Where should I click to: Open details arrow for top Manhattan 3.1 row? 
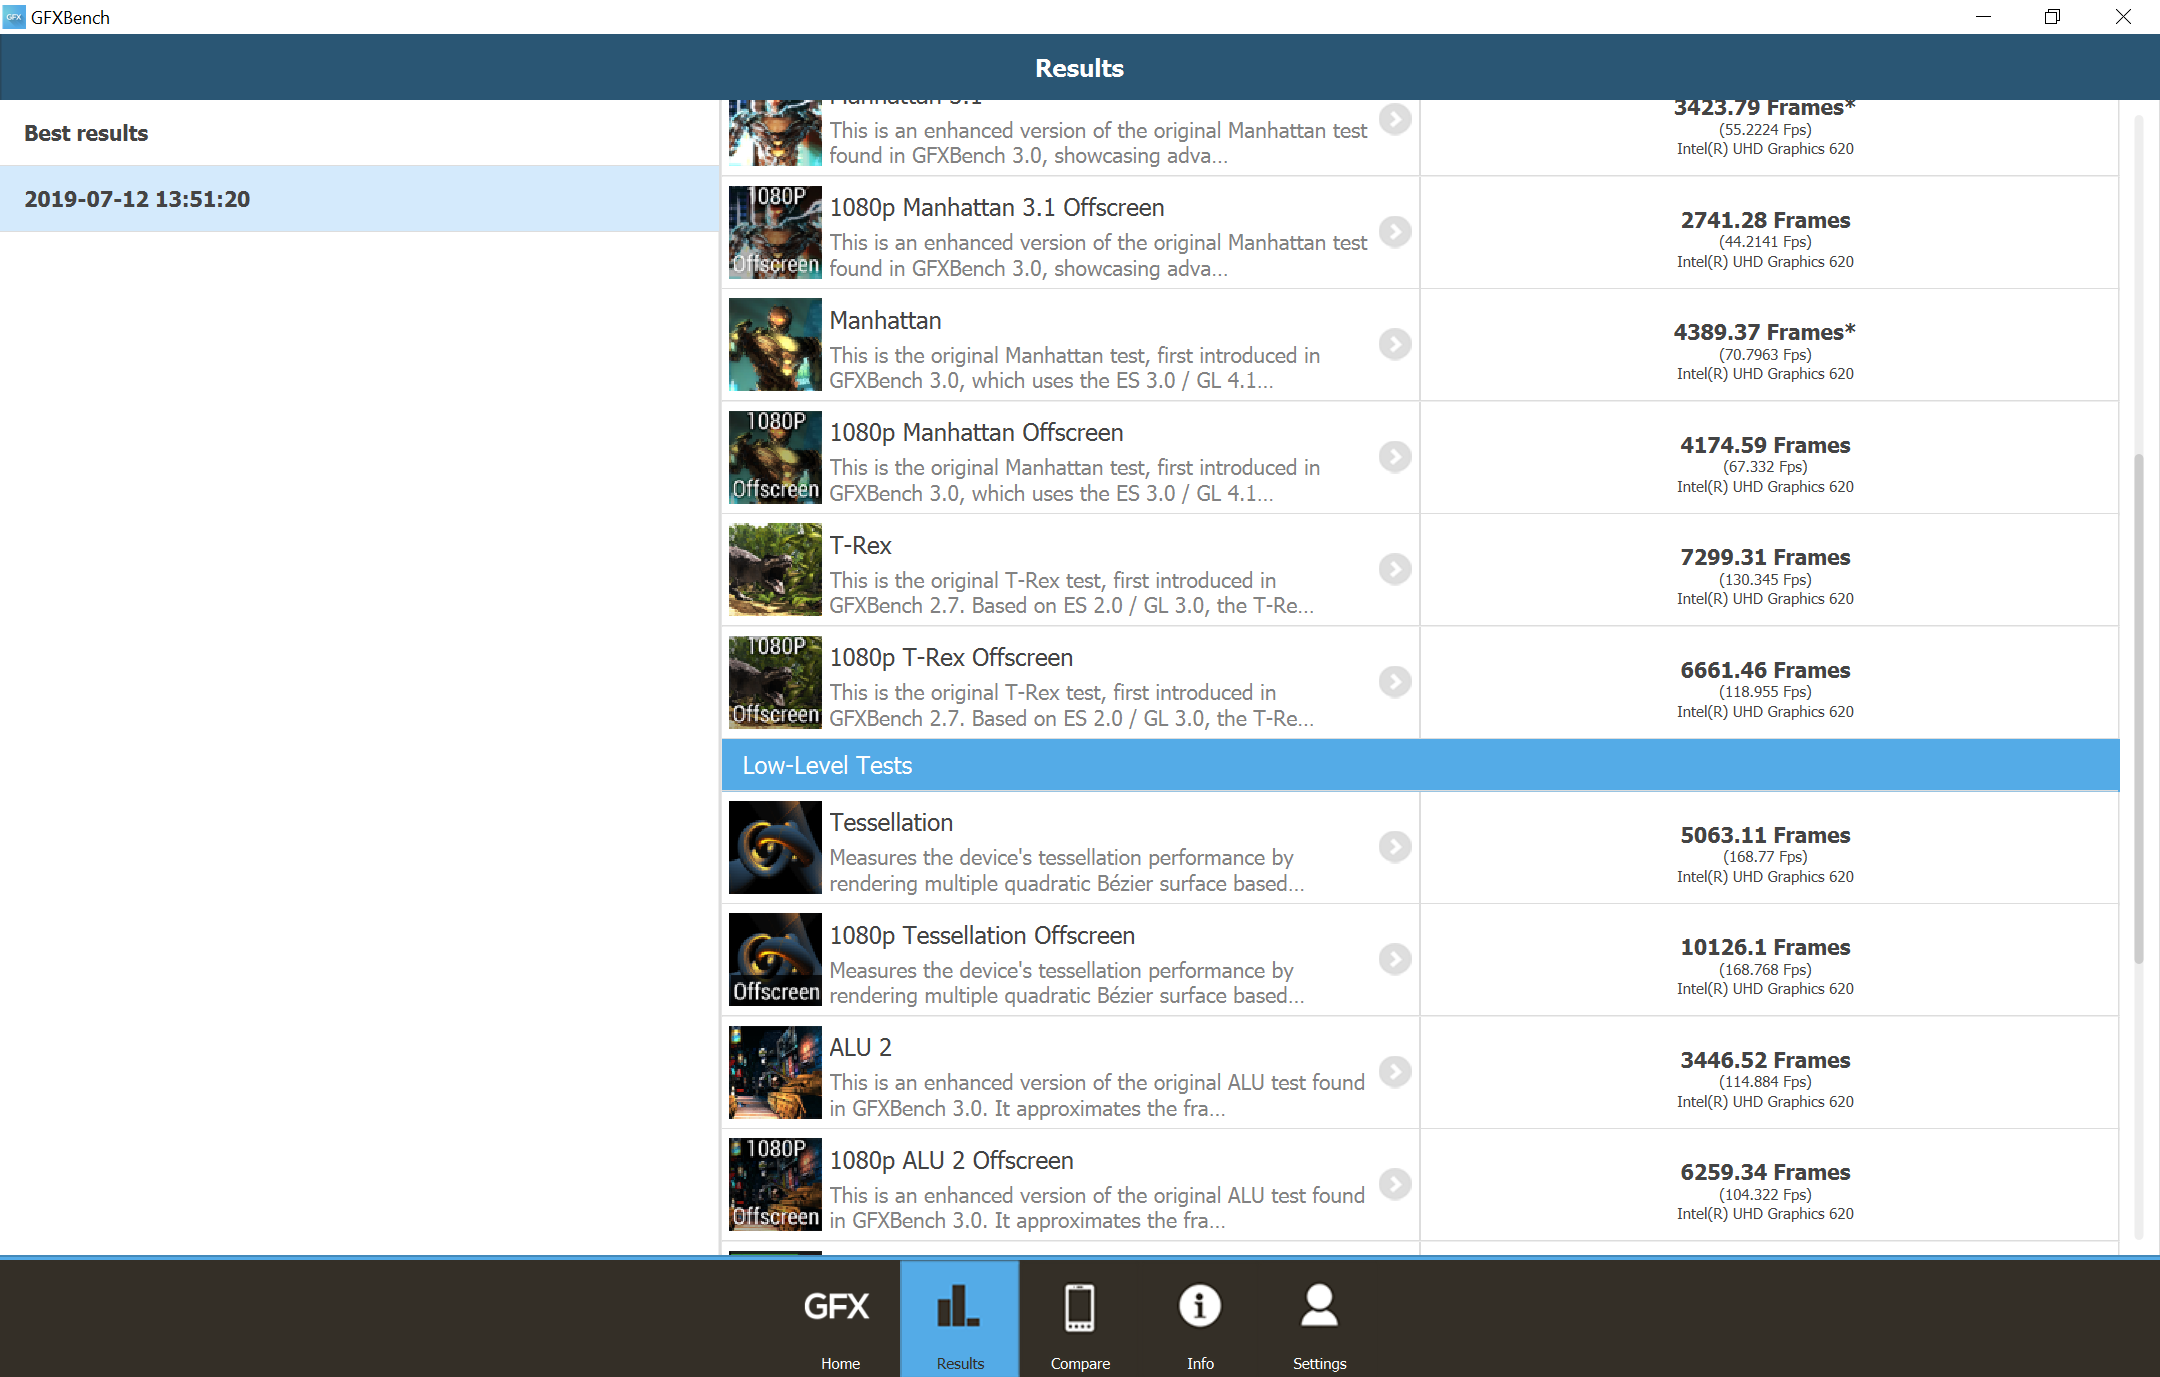click(x=1395, y=119)
